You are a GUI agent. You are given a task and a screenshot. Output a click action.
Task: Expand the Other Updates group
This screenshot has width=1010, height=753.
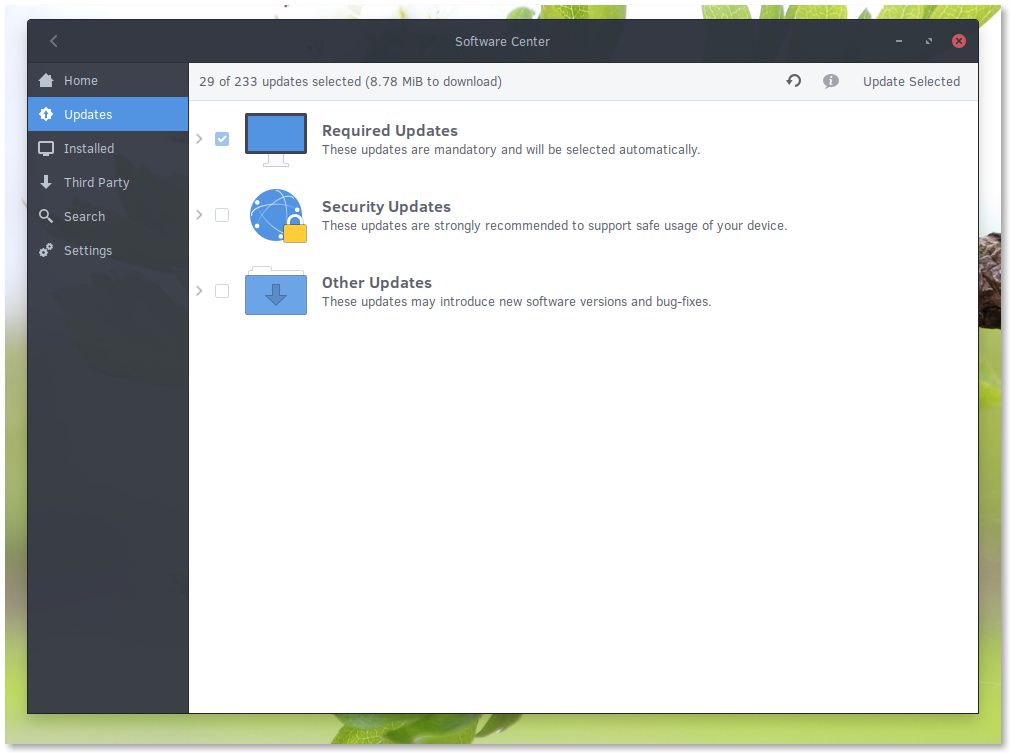[200, 291]
